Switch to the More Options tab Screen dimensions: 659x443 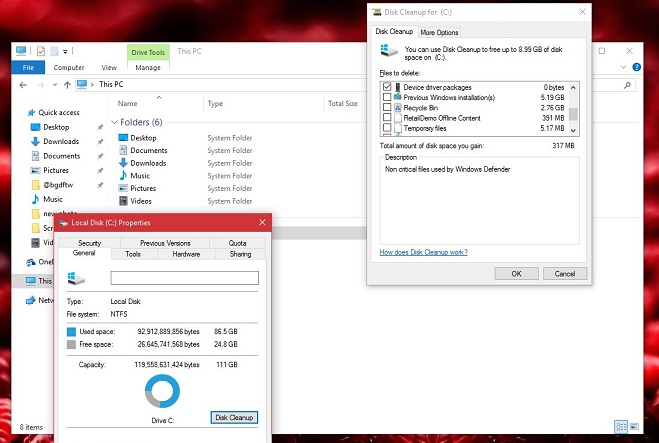pyautogui.click(x=439, y=32)
